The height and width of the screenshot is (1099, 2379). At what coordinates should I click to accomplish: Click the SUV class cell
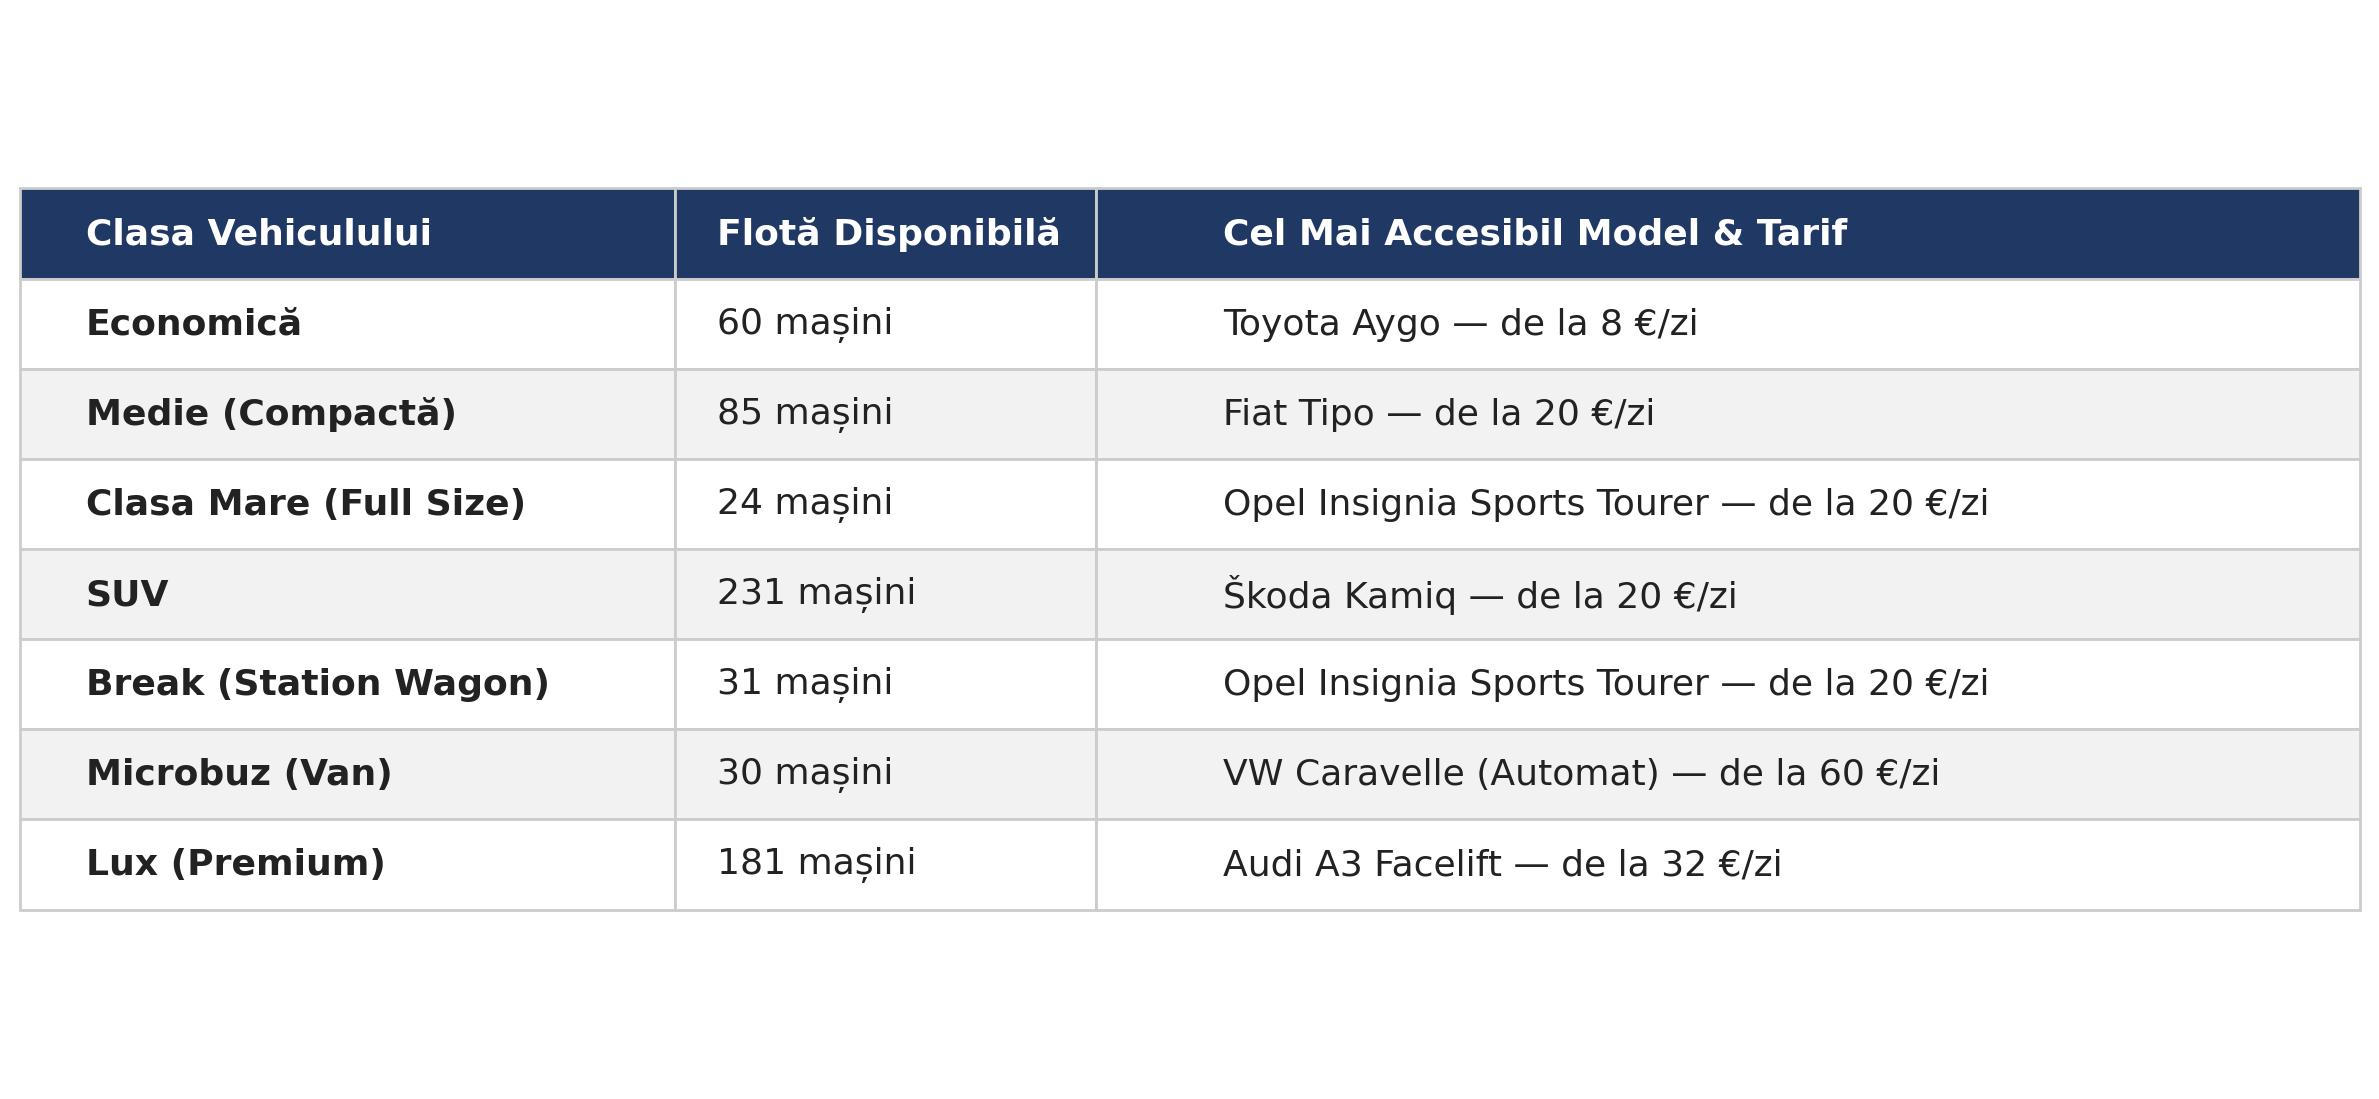point(348,594)
